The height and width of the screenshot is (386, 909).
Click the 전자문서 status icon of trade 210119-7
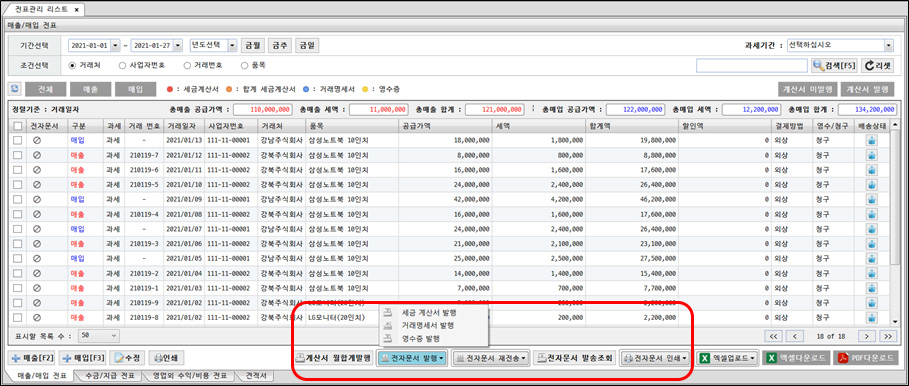click(x=37, y=155)
